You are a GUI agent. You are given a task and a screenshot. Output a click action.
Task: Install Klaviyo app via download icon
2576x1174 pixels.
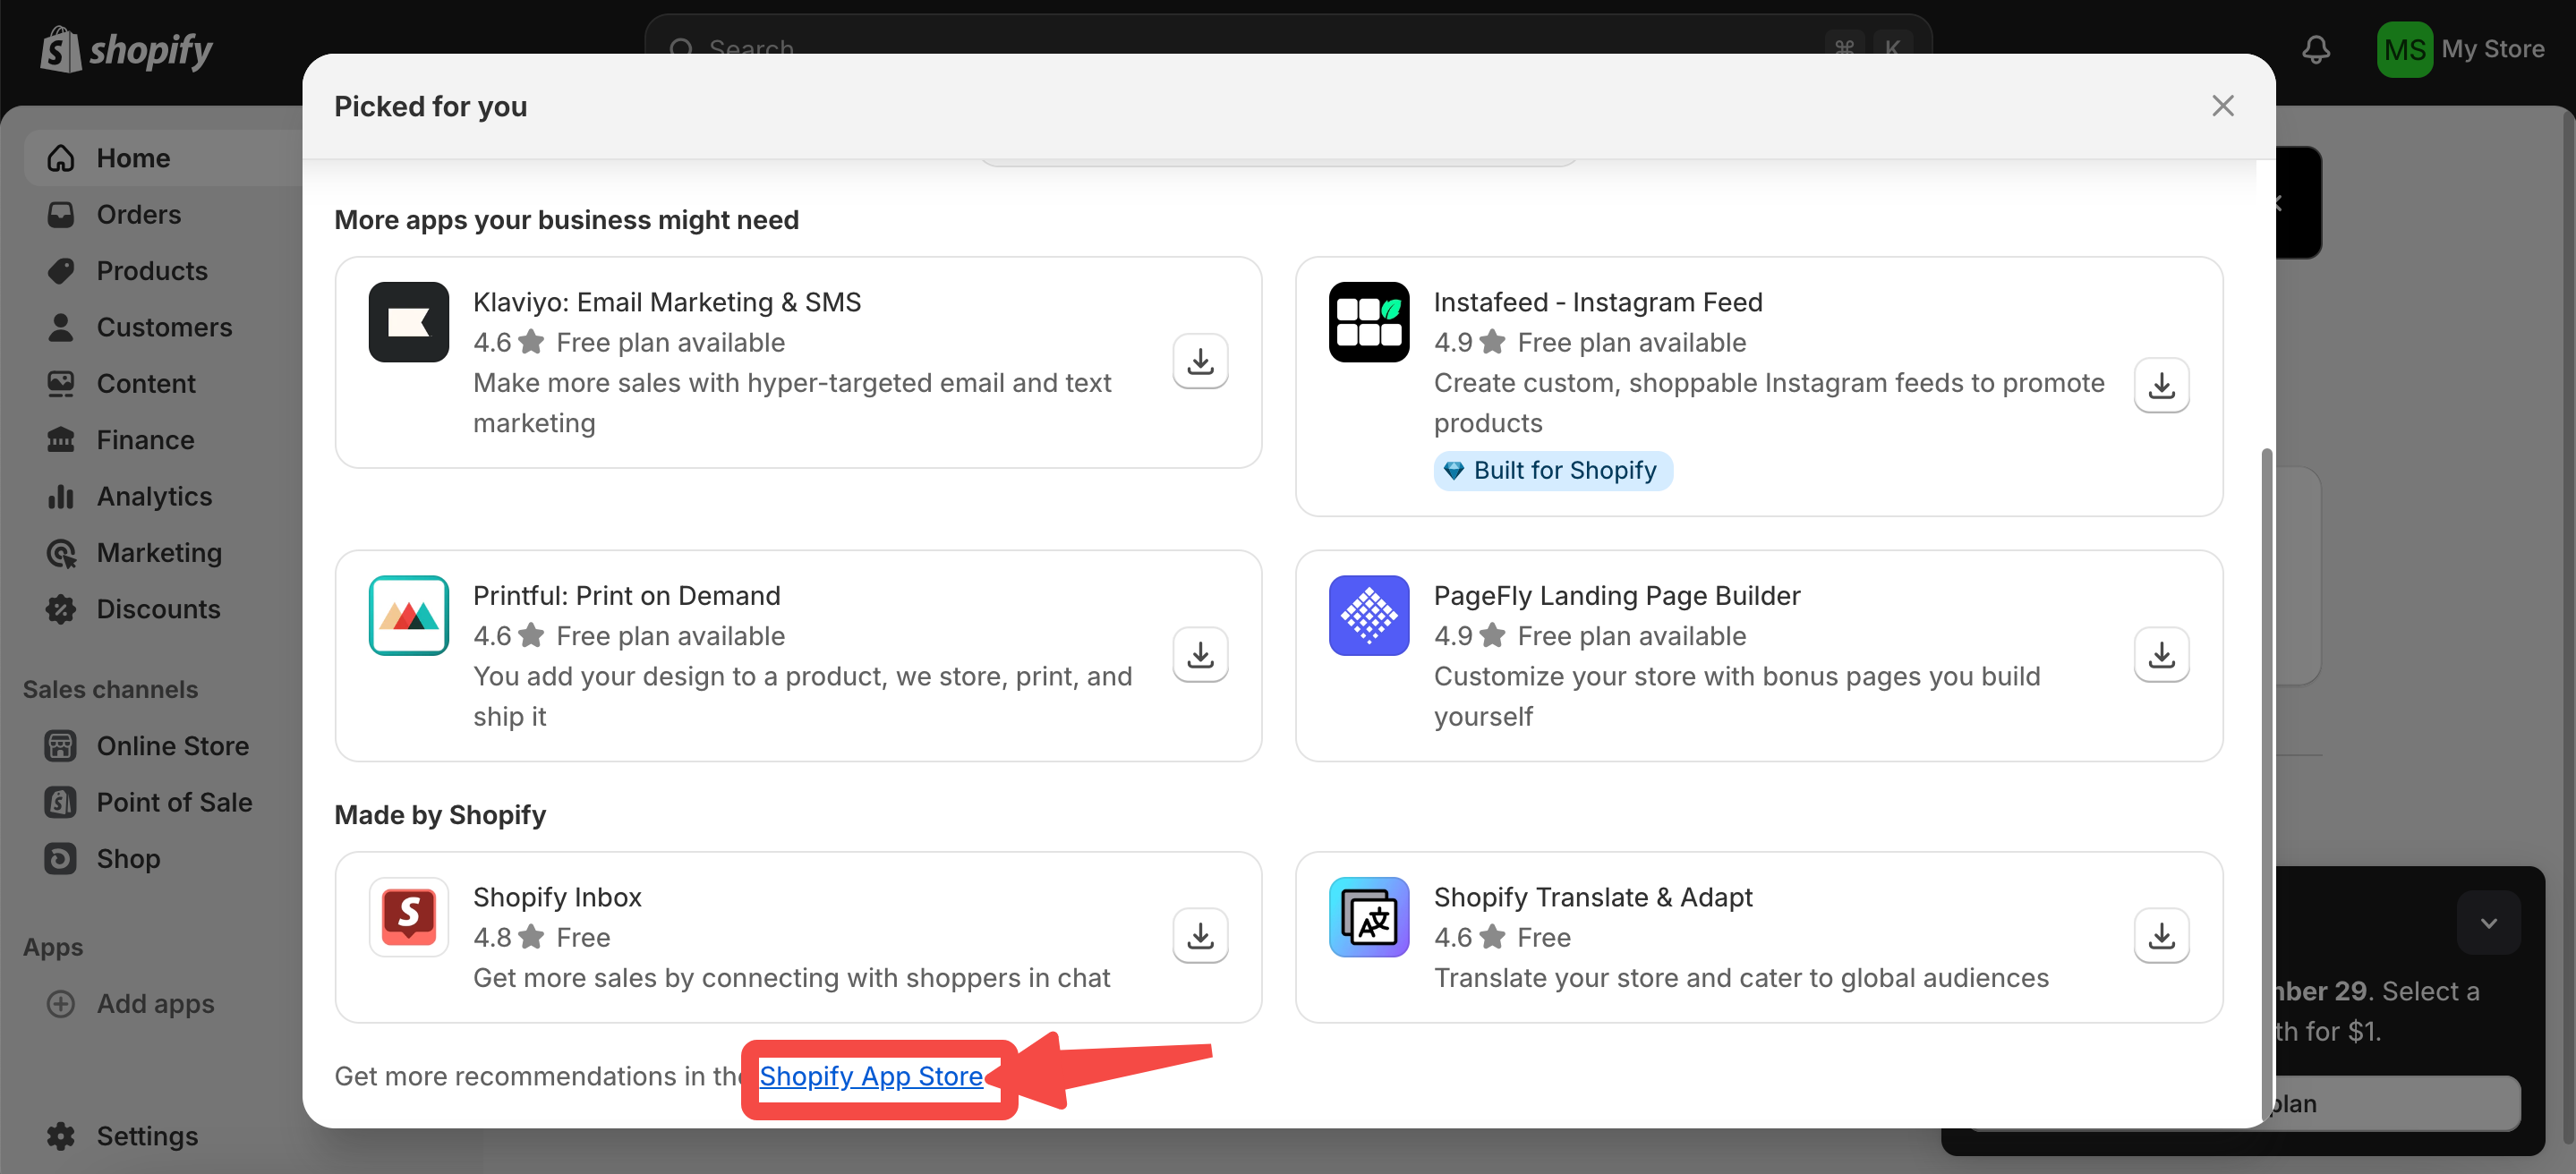pyautogui.click(x=1200, y=361)
